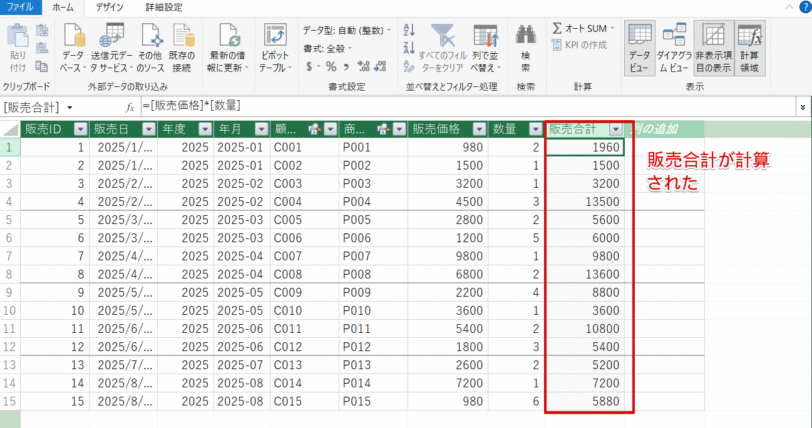Select 販売合計 cell 1960

[585, 147]
